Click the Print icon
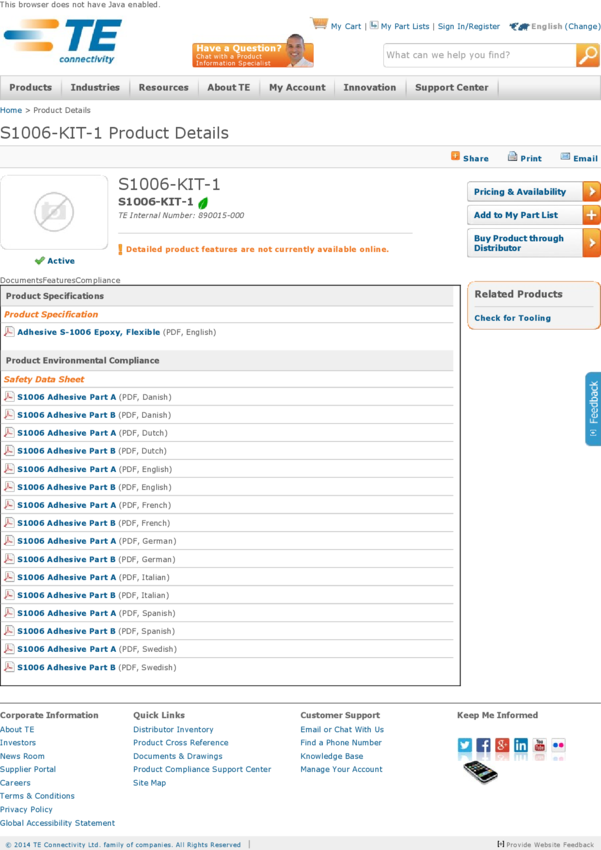601x850 pixels. (x=512, y=157)
